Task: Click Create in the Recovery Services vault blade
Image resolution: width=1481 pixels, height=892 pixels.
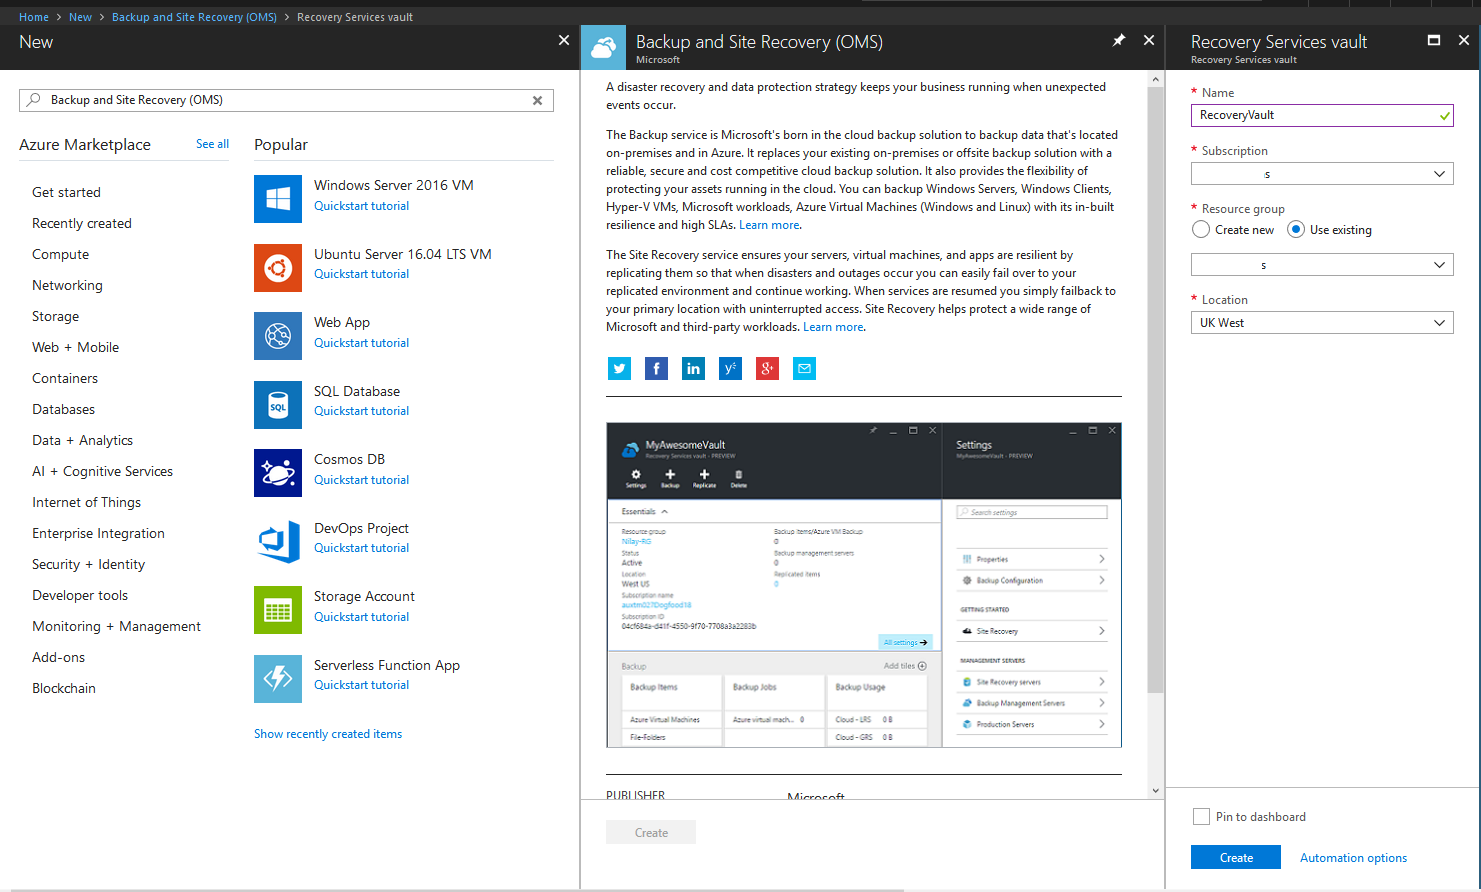Action: (1236, 857)
